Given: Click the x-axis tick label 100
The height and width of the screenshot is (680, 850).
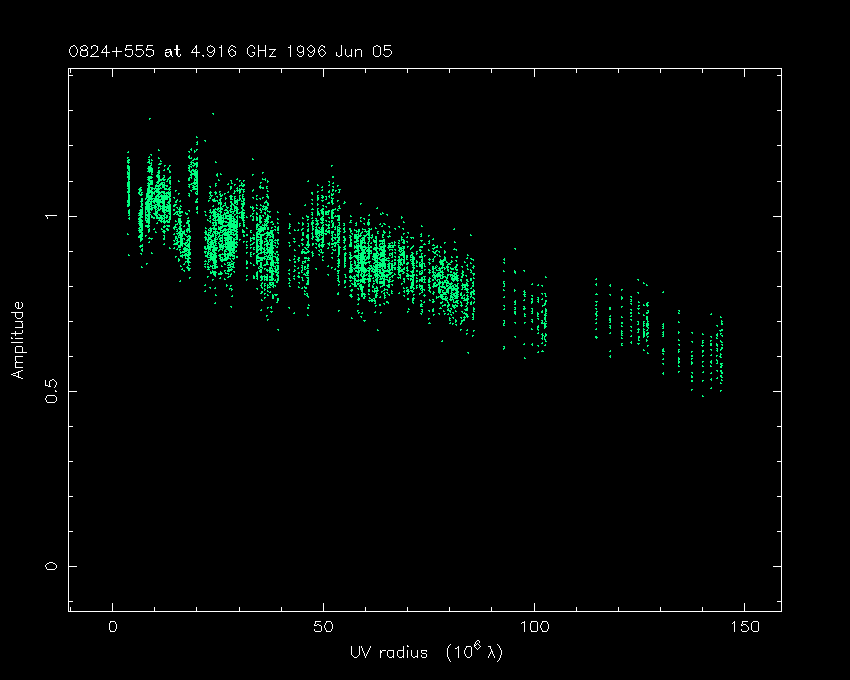Looking at the screenshot, I should (534, 627).
